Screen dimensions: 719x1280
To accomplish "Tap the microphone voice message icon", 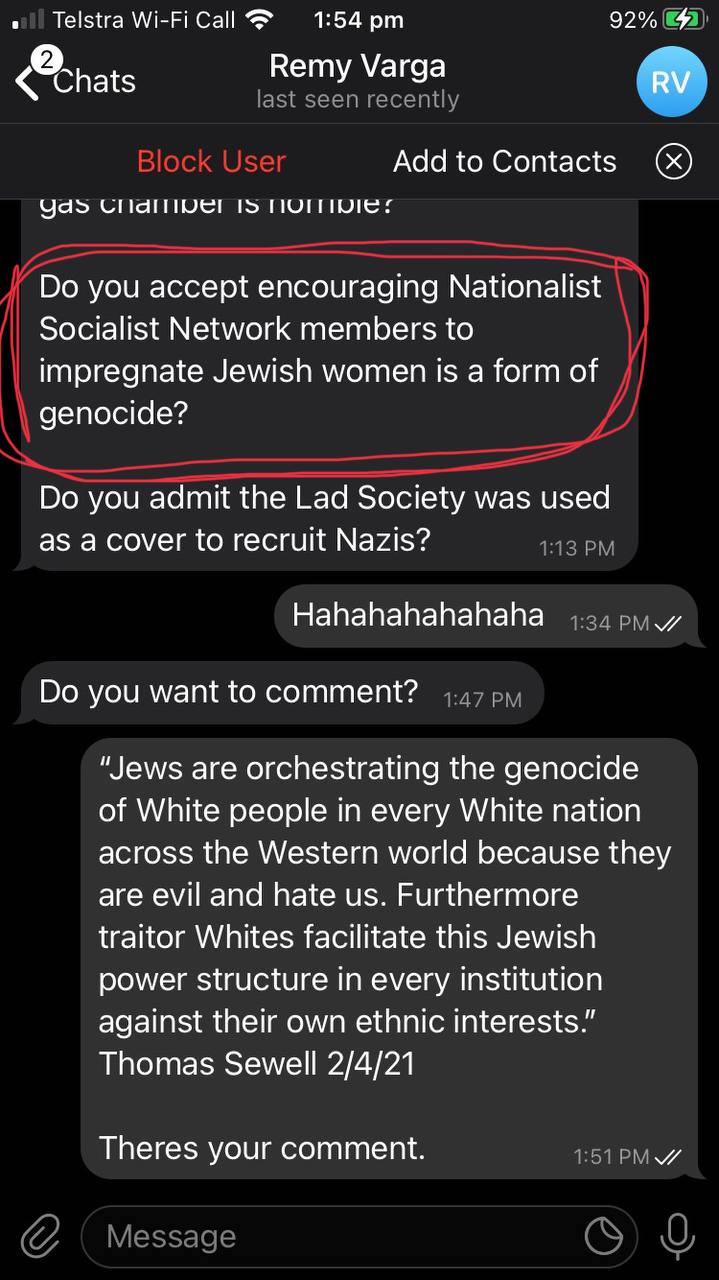I will [x=677, y=1236].
